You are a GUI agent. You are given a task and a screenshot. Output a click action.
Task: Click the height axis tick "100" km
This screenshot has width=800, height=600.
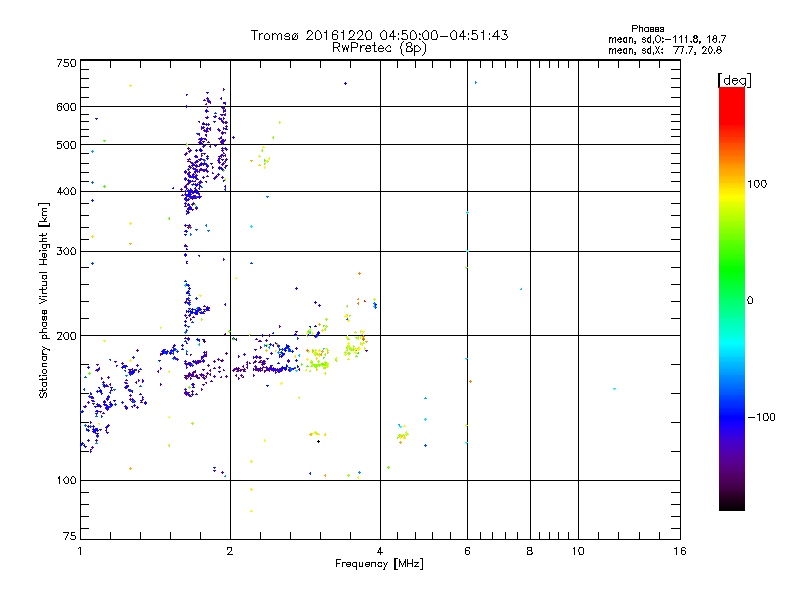coord(66,480)
